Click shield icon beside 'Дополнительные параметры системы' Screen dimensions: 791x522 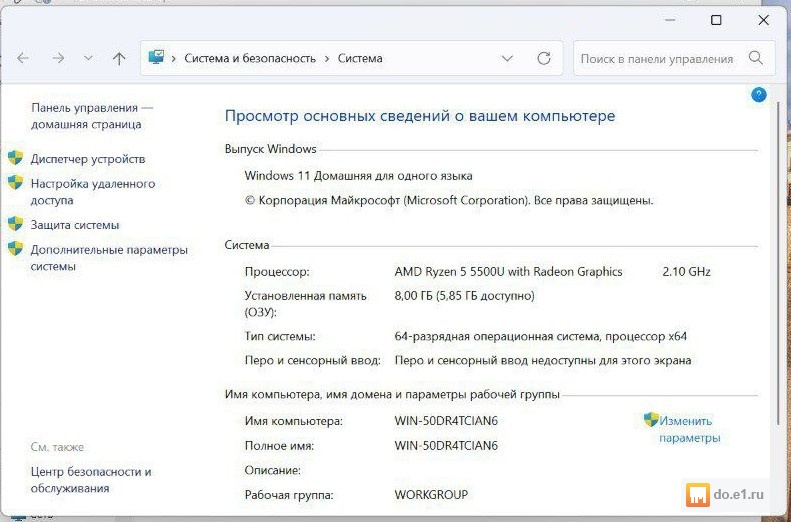coord(16,248)
